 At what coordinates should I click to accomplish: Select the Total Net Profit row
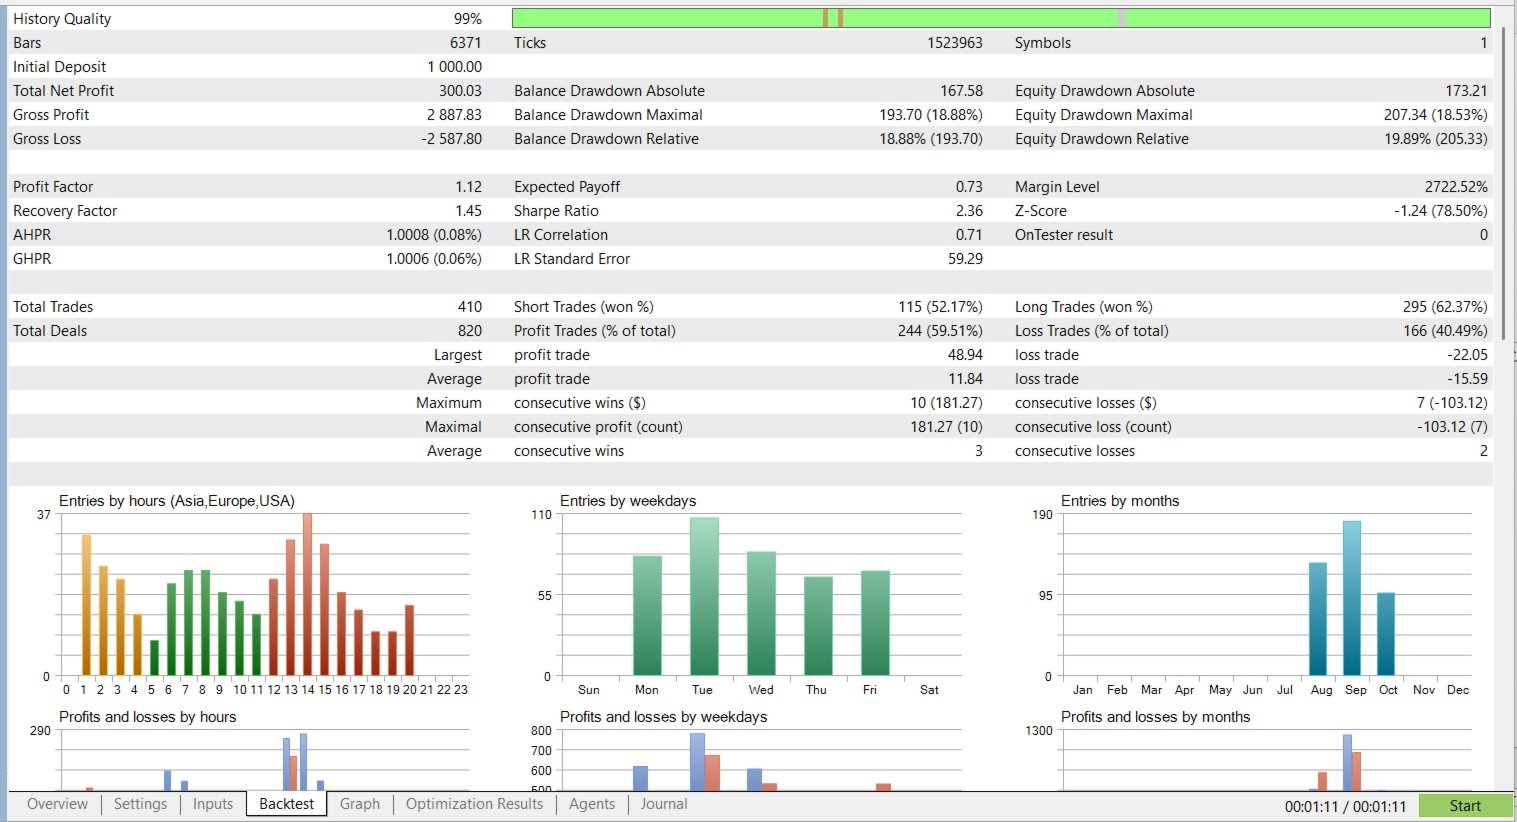tap(247, 91)
